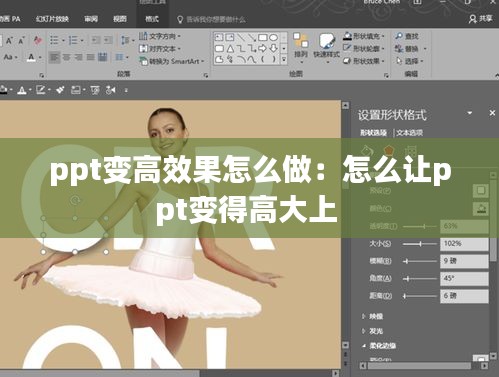Switch to the 审阅 review tab
This screenshot has height=377, width=499.
[91, 19]
